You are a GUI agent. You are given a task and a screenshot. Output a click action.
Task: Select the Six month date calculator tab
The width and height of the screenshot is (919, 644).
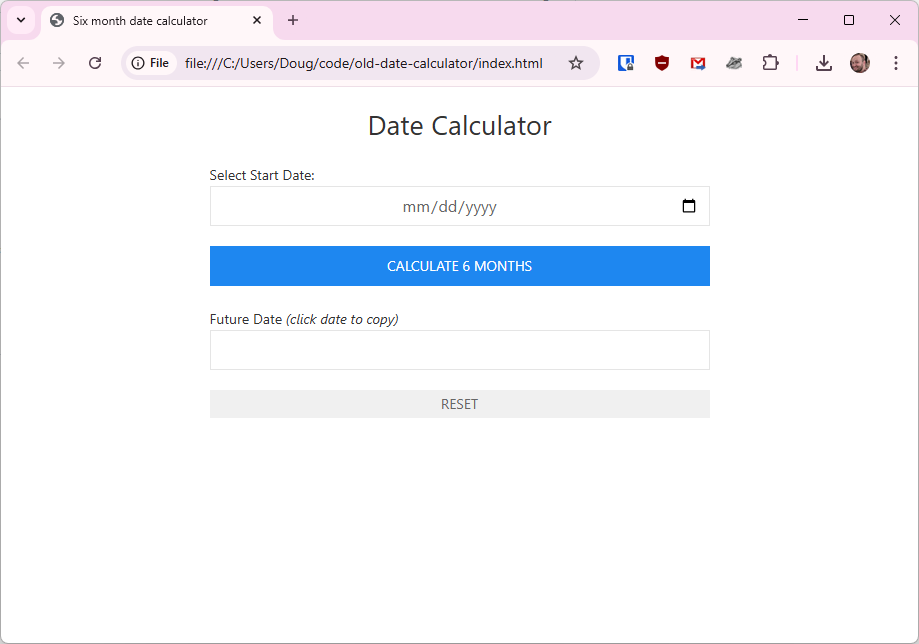140,20
